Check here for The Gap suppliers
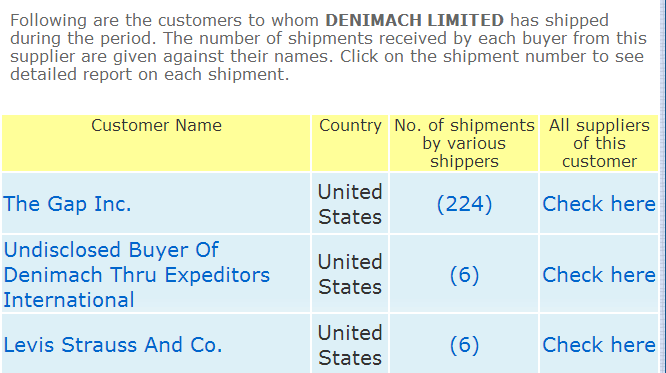This screenshot has width=666, height=373. pyautogui.click(x=599, y=204)
